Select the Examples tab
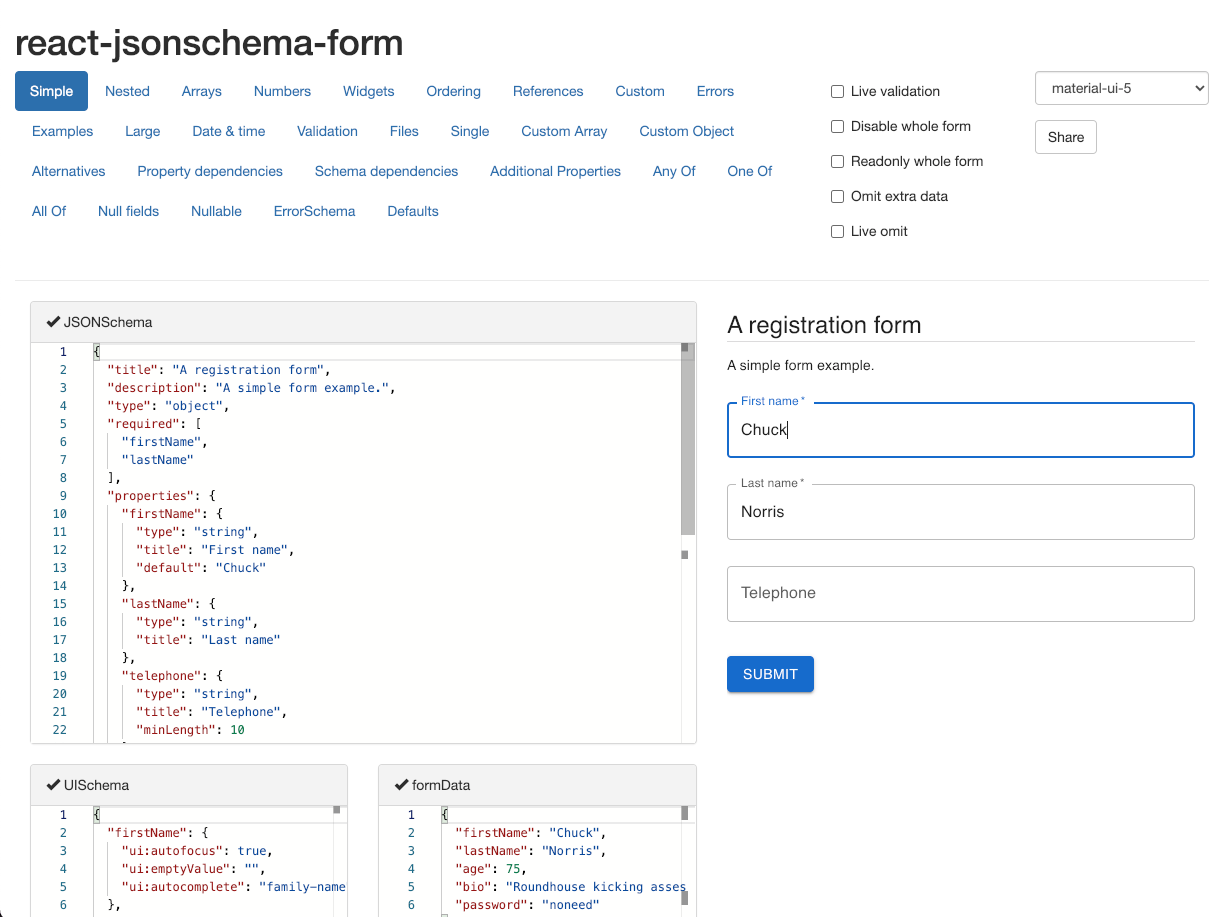The image size is (1221, 917). (62, 131)
